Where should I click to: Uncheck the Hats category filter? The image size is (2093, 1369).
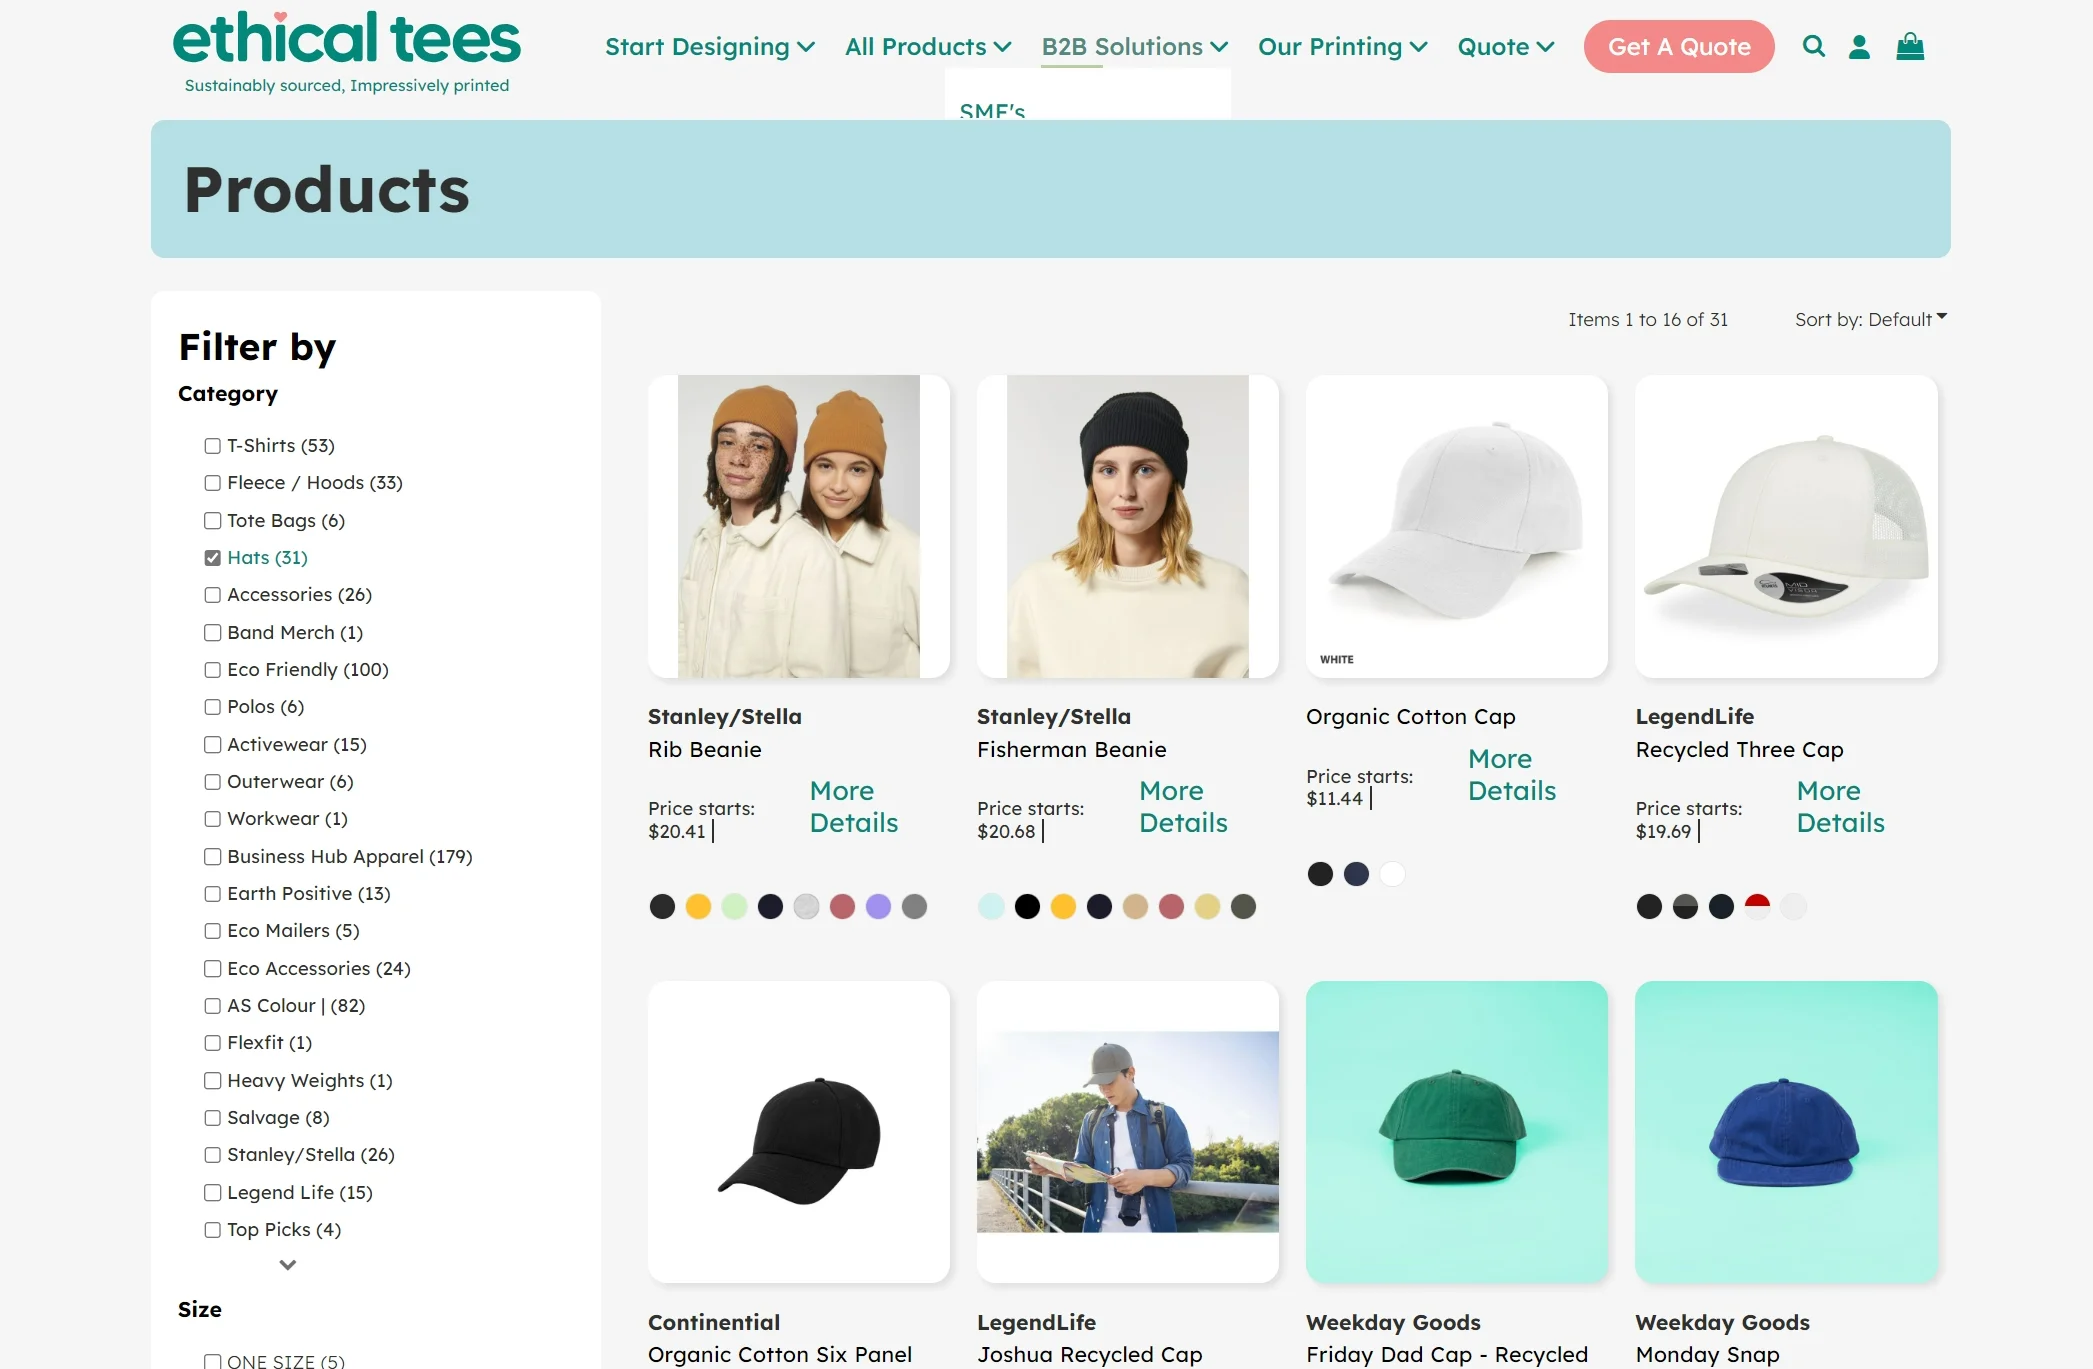(211, 557)
